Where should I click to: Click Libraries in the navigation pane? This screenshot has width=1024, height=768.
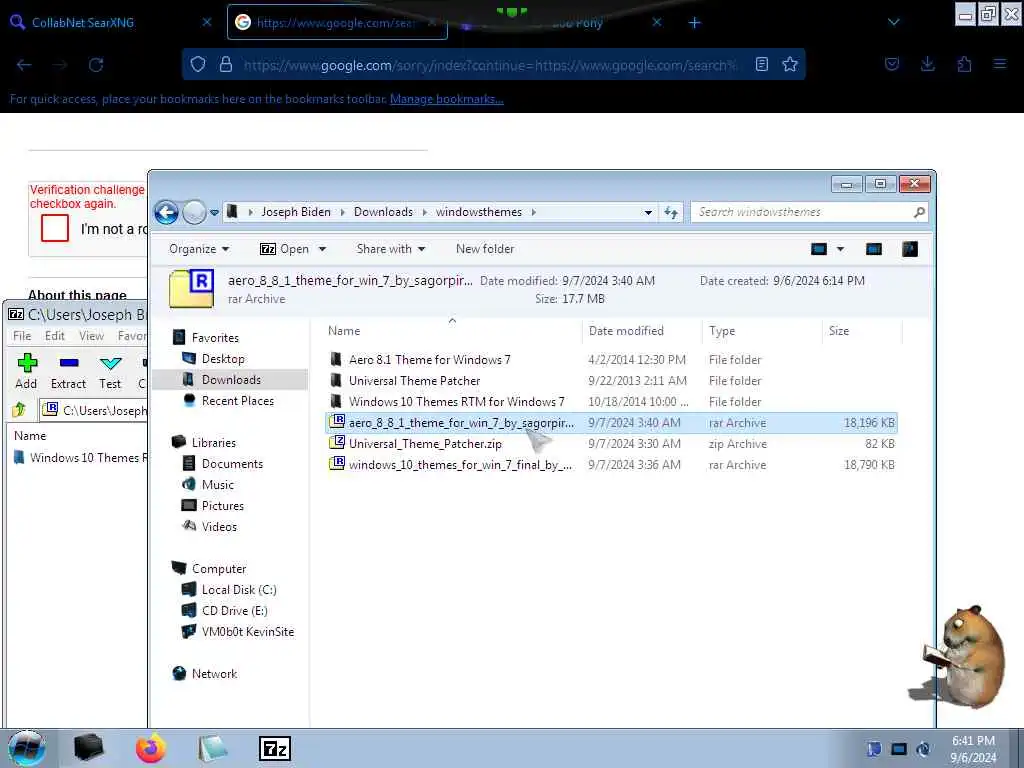[214, 443]
